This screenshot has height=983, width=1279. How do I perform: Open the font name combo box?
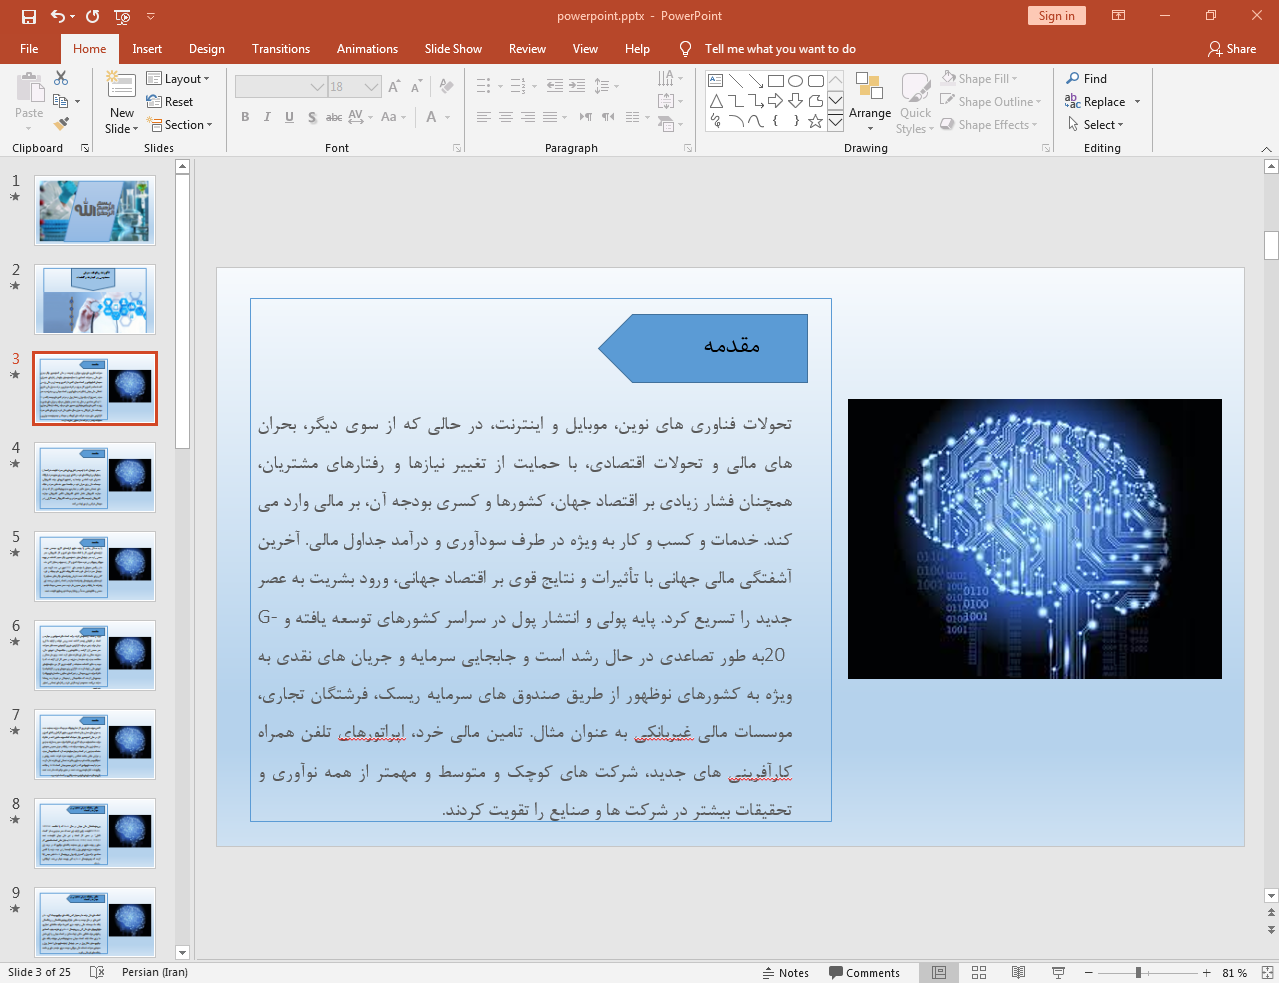(281, 87)
